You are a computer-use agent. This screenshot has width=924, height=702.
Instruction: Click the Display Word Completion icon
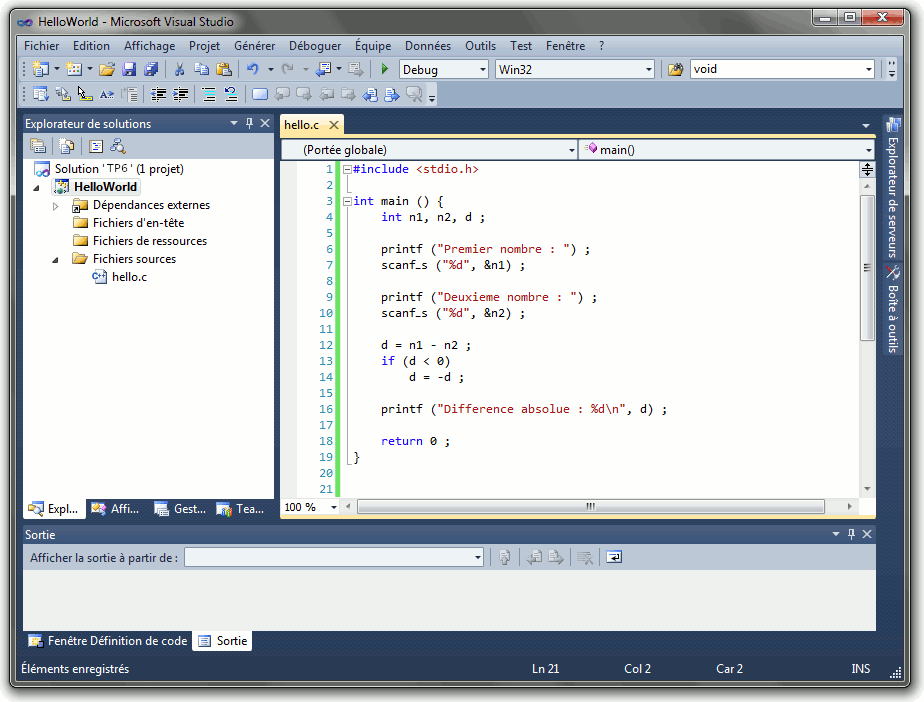coord(107,94)
